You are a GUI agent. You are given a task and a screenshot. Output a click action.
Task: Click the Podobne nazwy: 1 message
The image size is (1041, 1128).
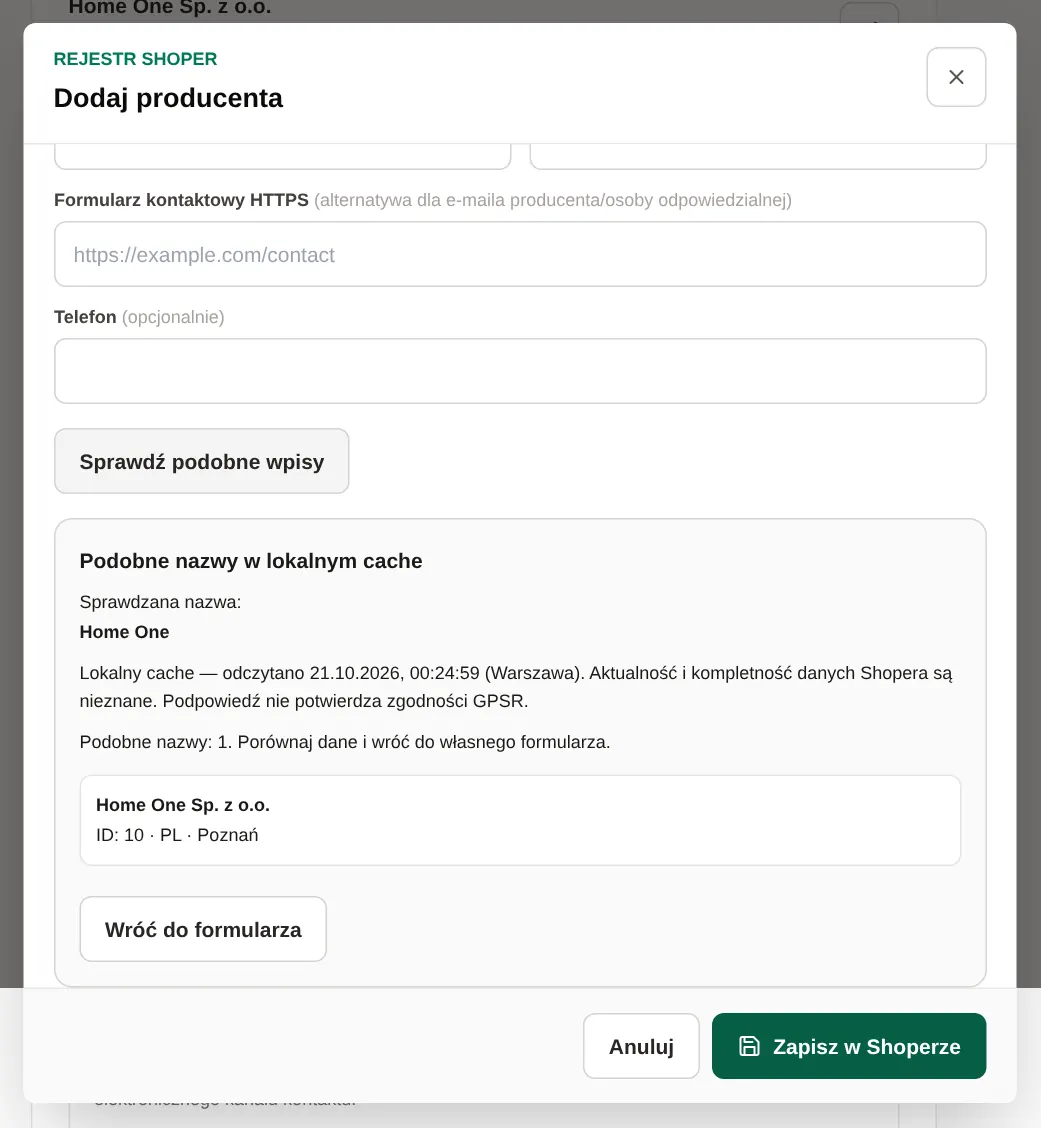pyautogui.click(x=345, y=742)
